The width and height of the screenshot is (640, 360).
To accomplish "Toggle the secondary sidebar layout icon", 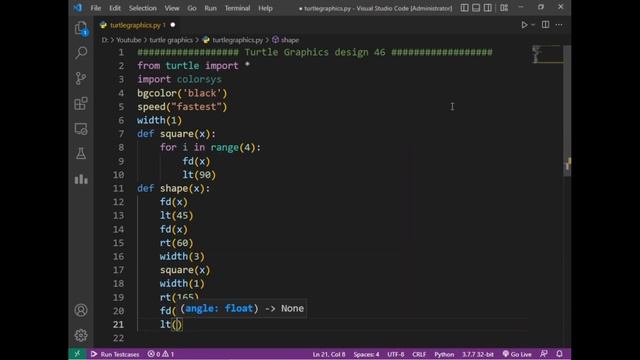I will pyautogui.click(x=487, y=8).
